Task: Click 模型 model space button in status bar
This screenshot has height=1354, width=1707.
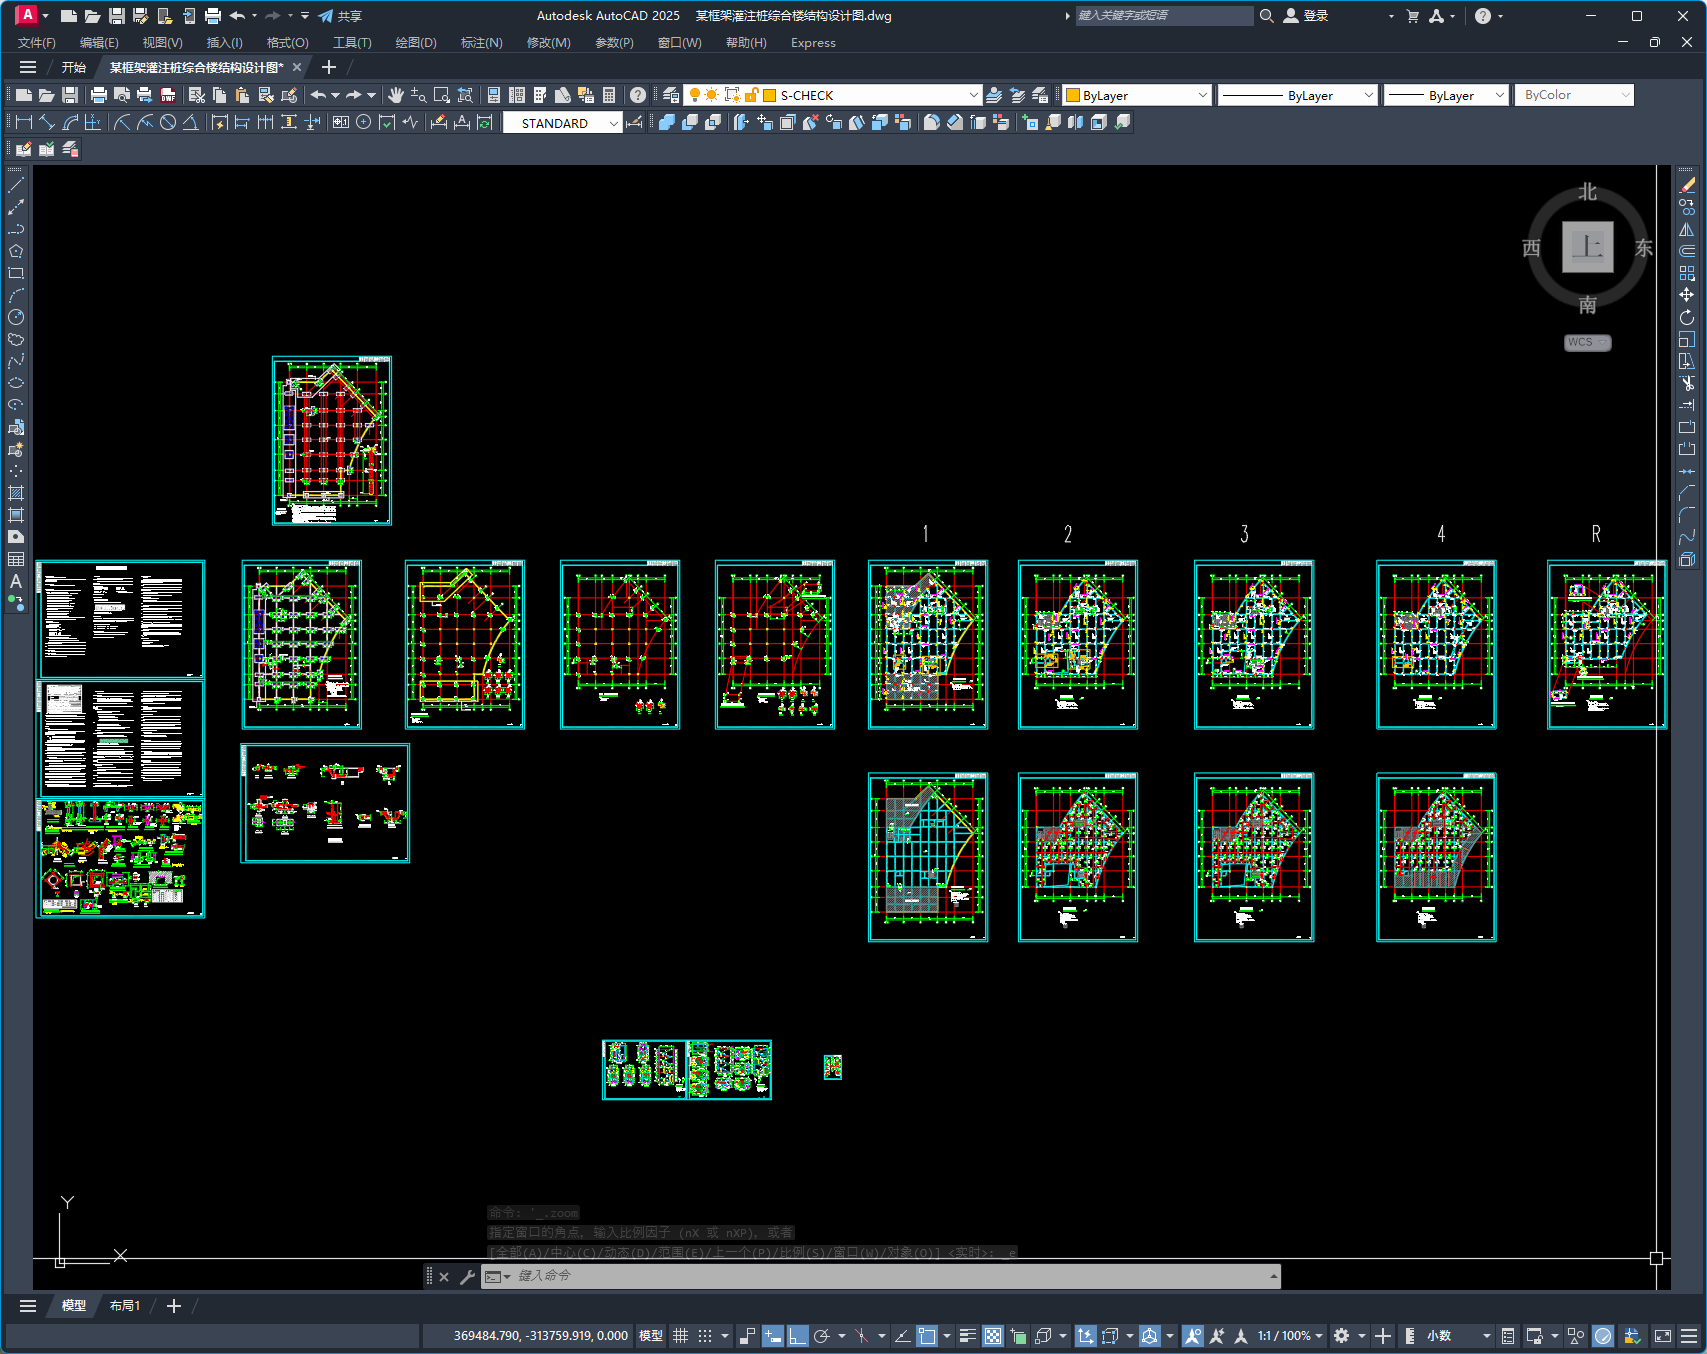Action: [651, 1336]
